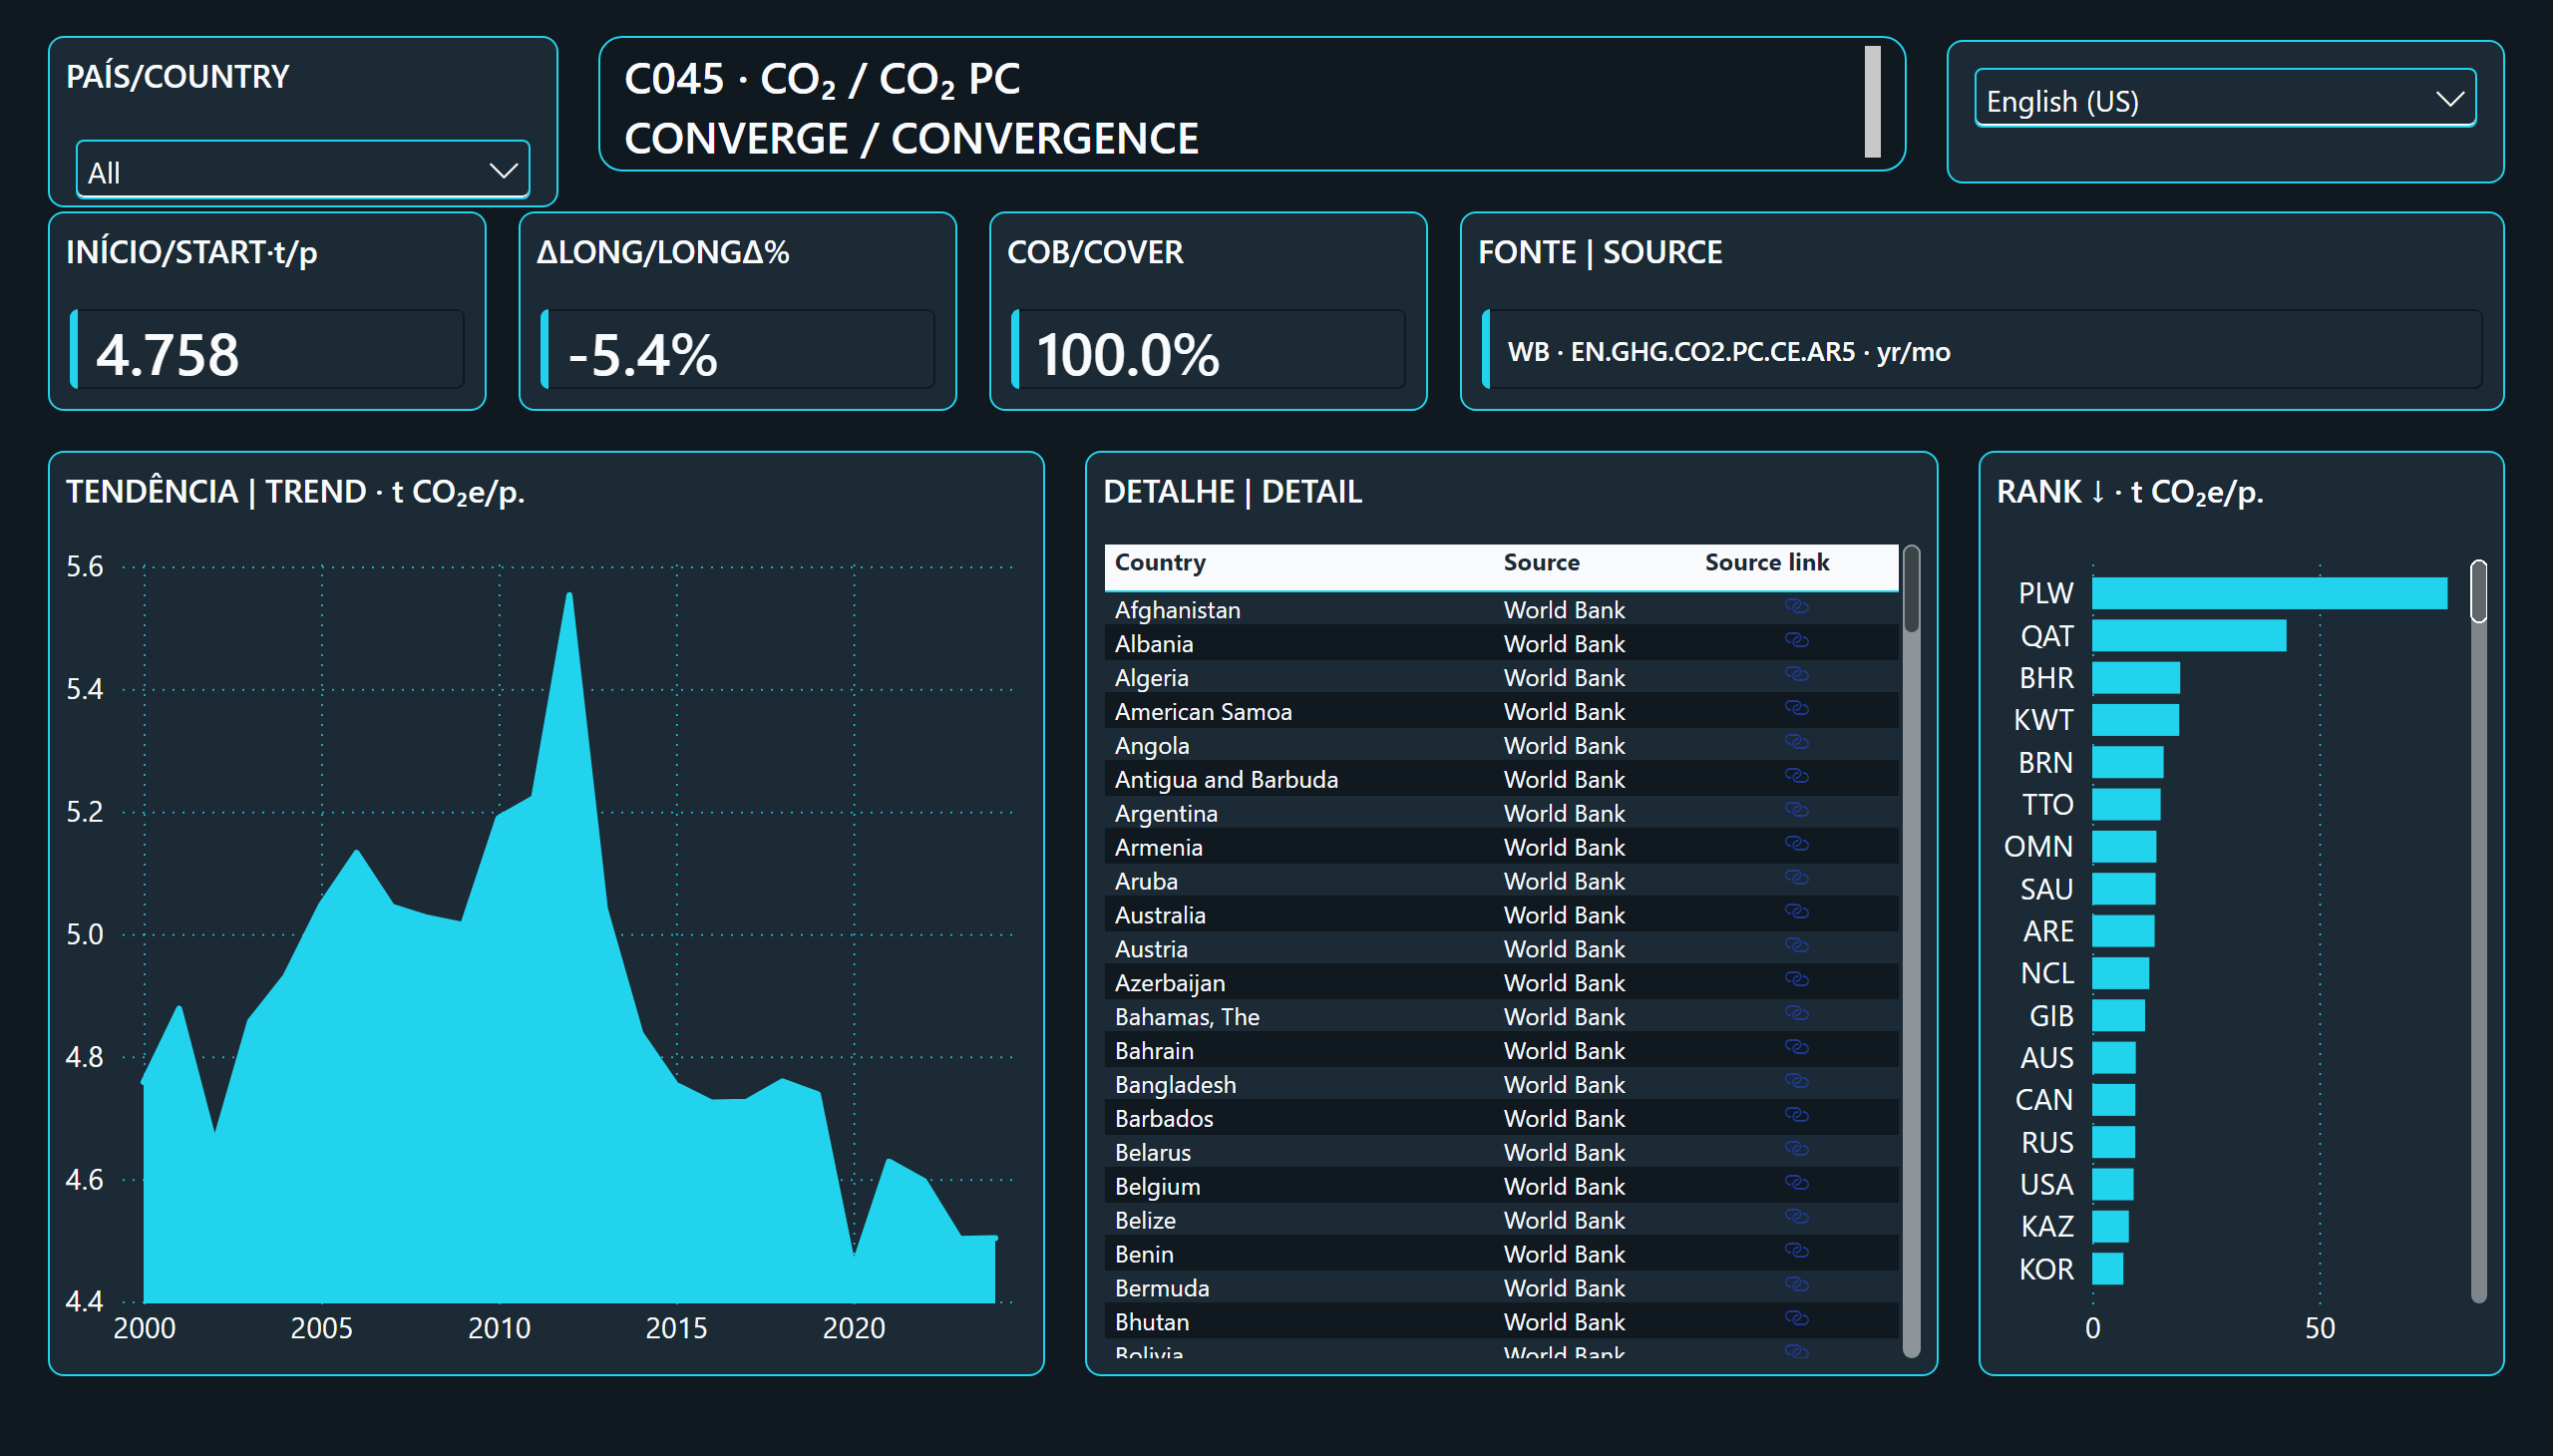The width and height of the screenshot is (2553, 1456).
Task: Select the BHR bar in rank chart
Action: click(2135, 678)
